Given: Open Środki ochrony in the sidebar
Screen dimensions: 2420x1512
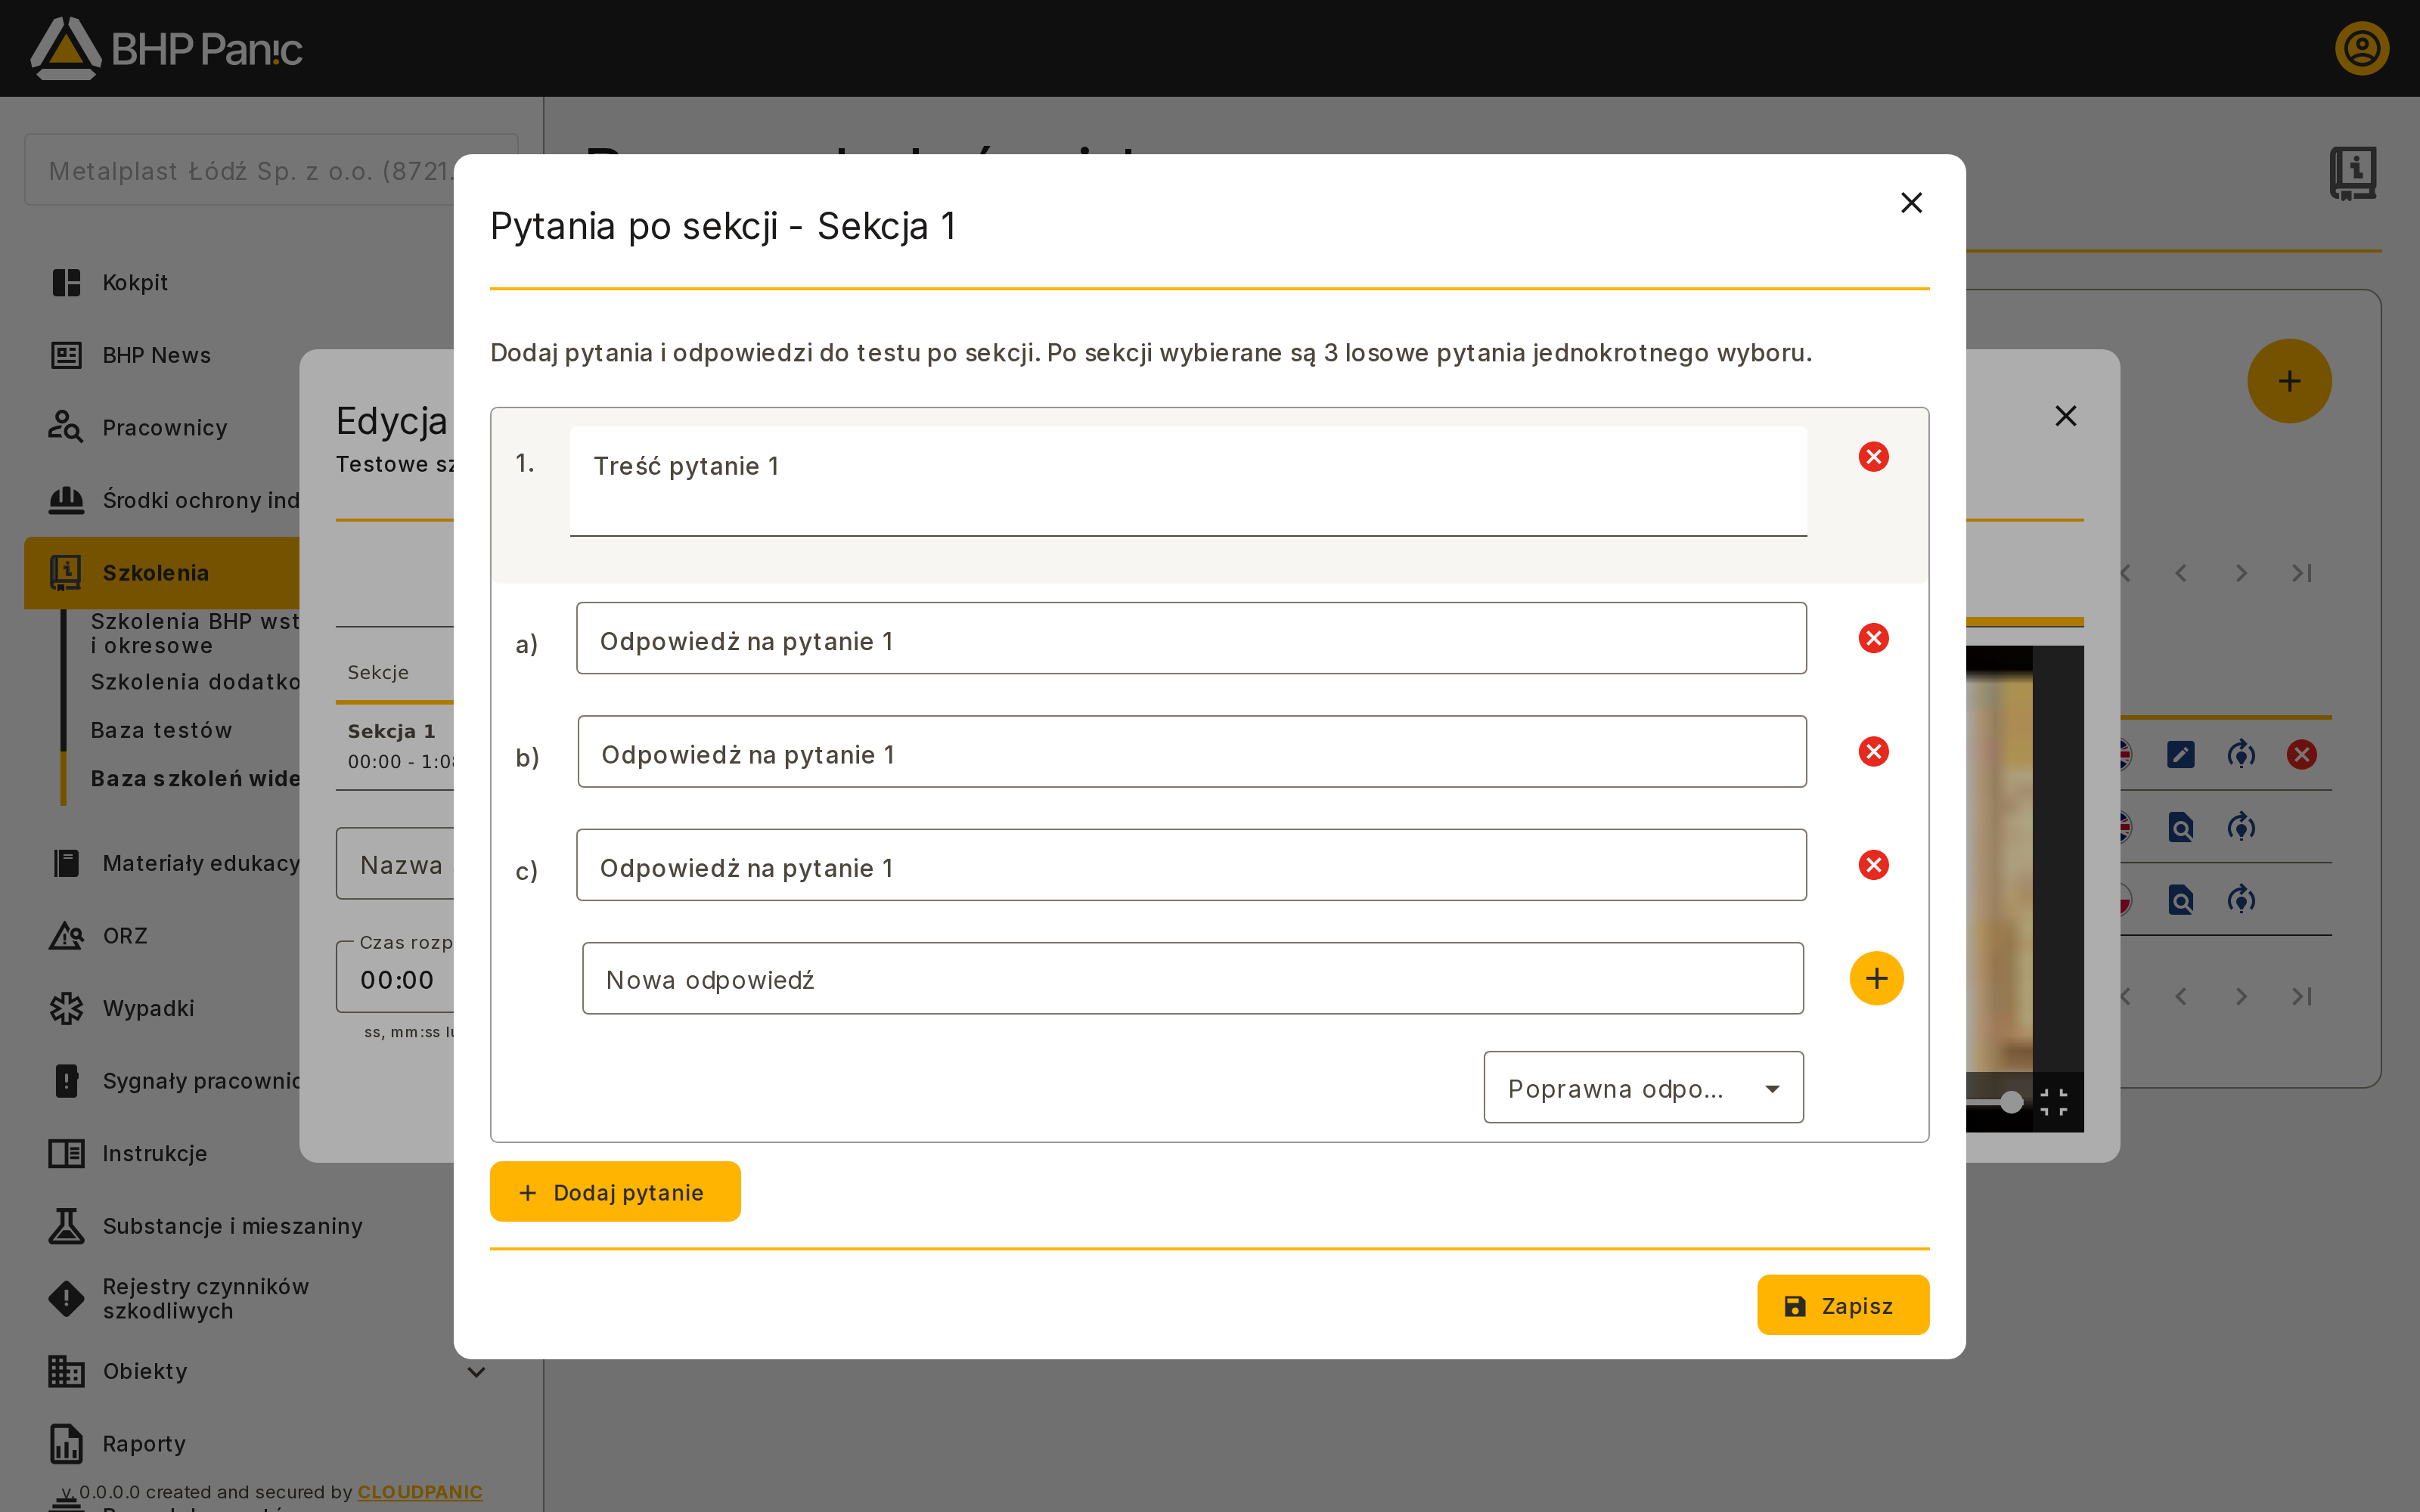Looking at the screenshot, I should pos(162,500).
